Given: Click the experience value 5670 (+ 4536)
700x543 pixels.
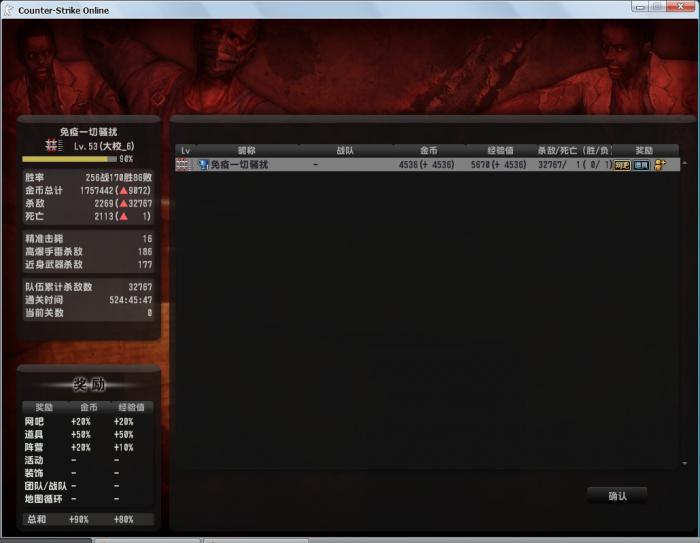Looking at the screenshot, I should pos(499,165).
